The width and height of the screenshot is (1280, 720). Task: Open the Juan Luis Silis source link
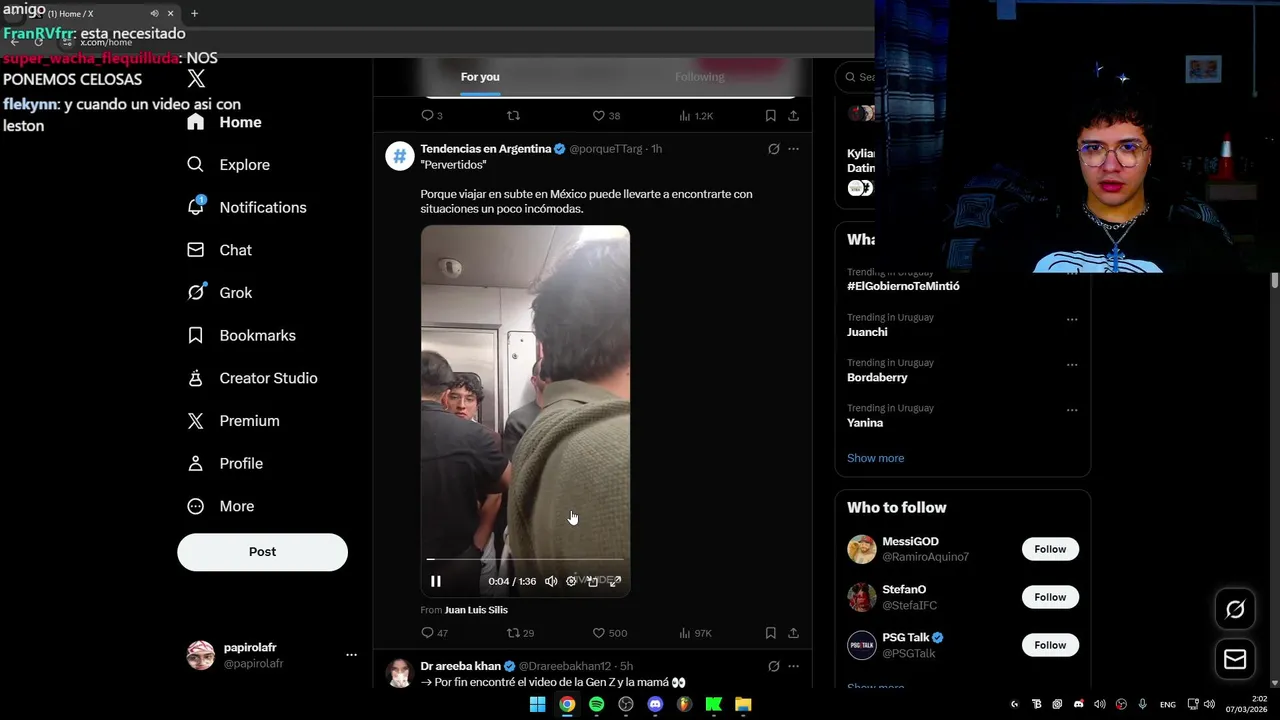[476, 610]
